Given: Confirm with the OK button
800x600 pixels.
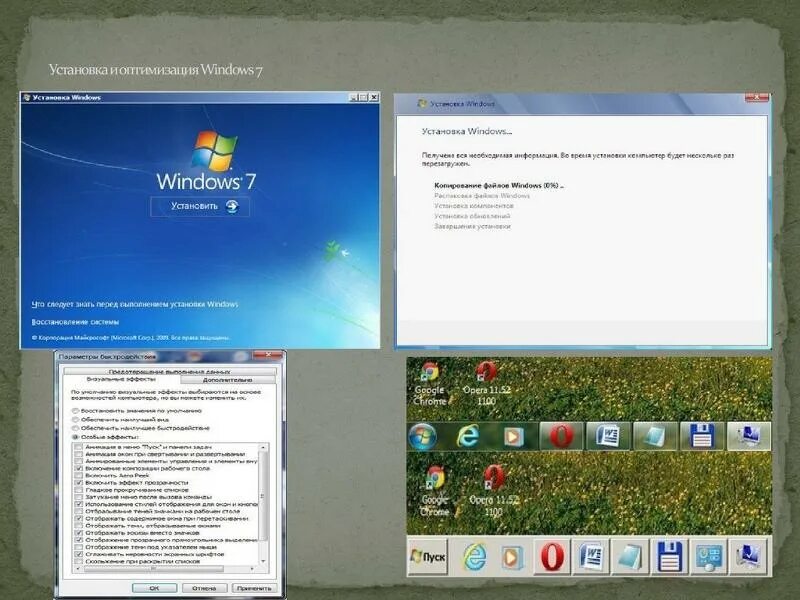Looking at the screenshot, I should (x=154, y=588).
